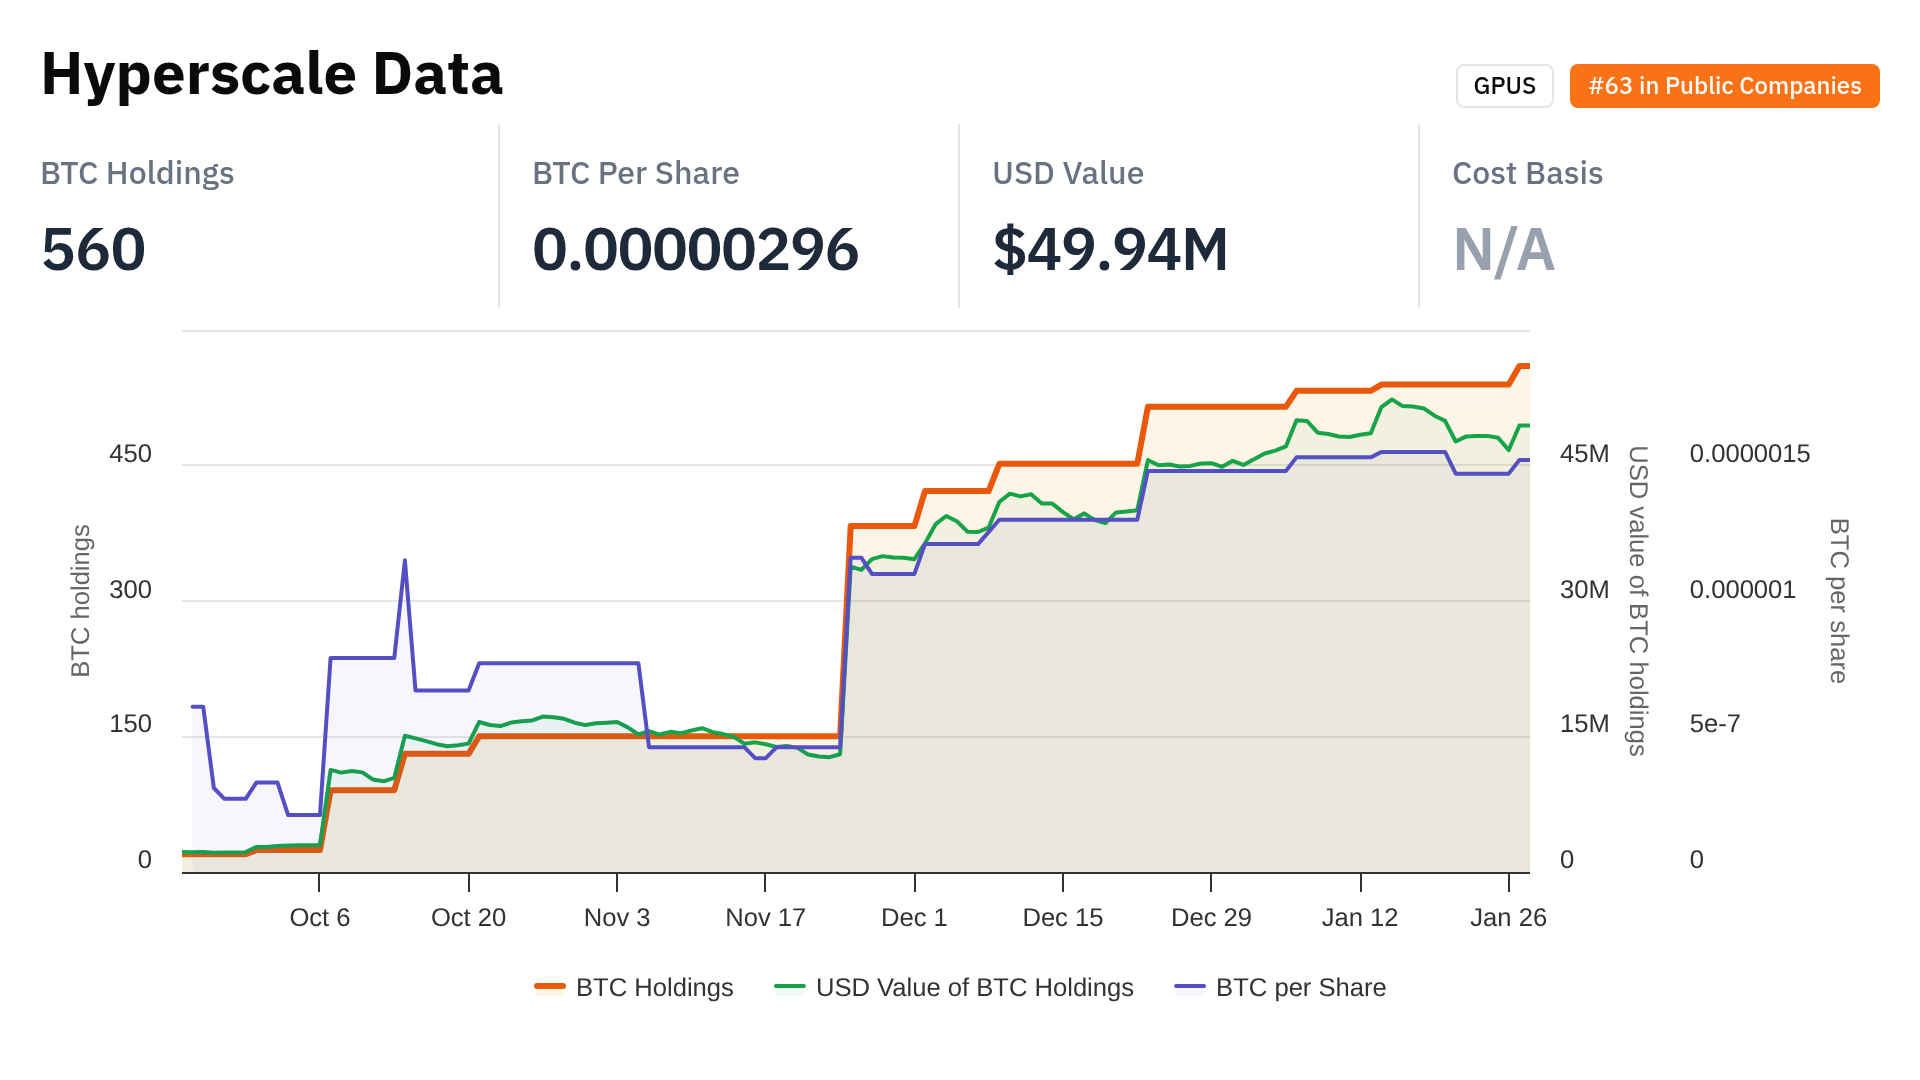The height and width of the screenshot is (1080, 1920).
Task: Click the #63 in Public Companies badge
Action: tap(1724, 86)
